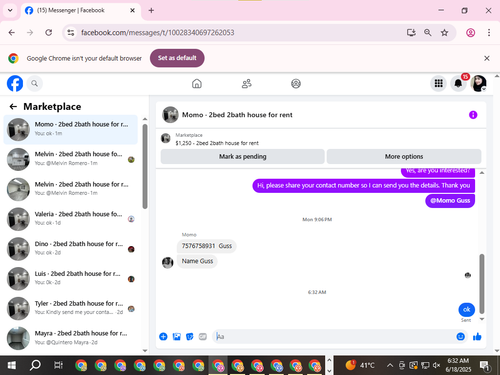
Task: Click the Facebook logo icon
Action: (15, 83)
